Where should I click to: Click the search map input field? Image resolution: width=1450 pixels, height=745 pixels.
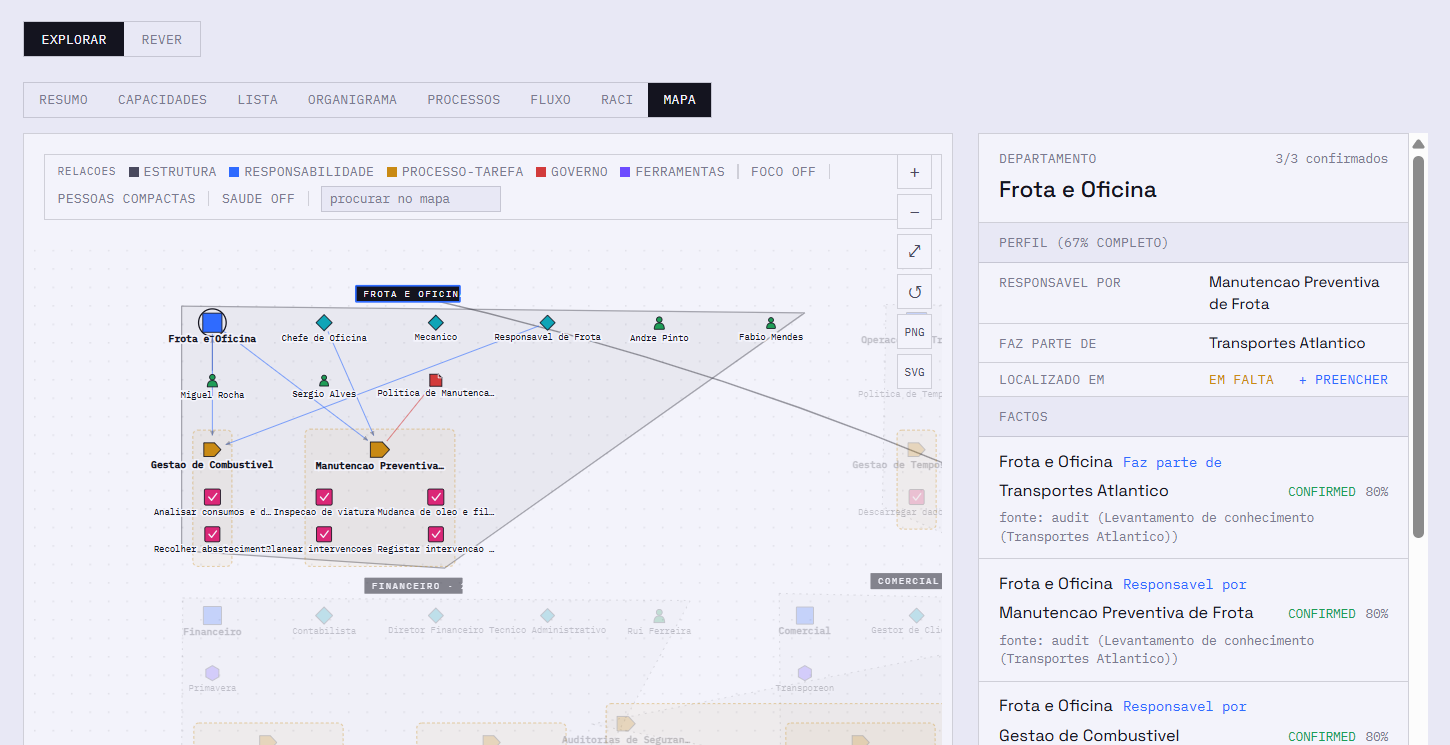(411, 199)
